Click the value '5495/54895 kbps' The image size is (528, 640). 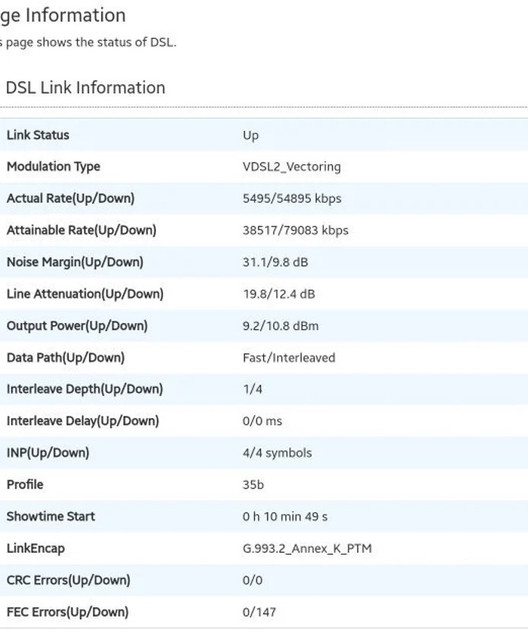coord(292,199)
